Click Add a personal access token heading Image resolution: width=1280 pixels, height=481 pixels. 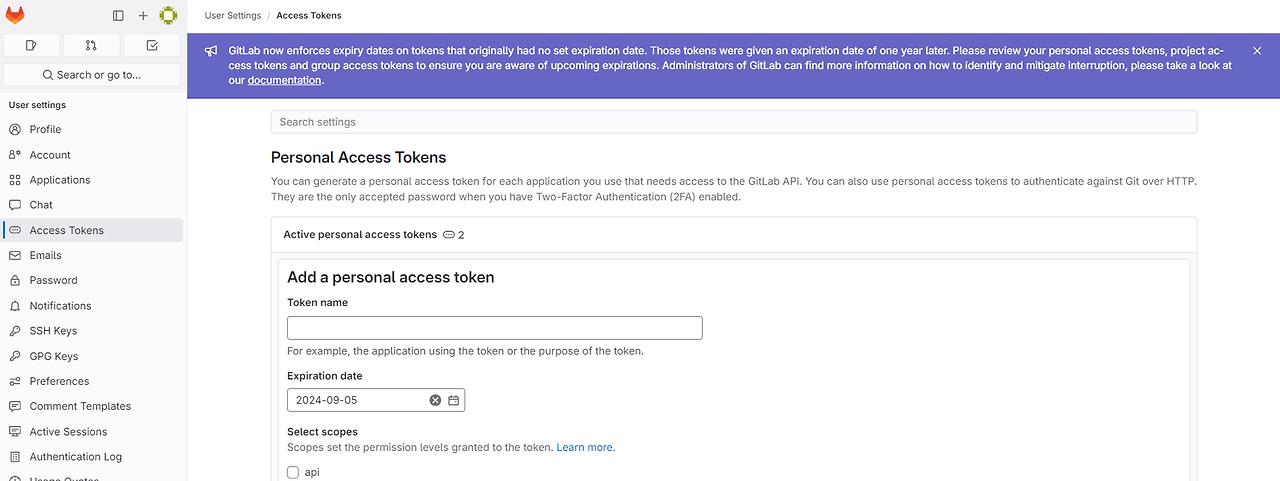(391, 277)
